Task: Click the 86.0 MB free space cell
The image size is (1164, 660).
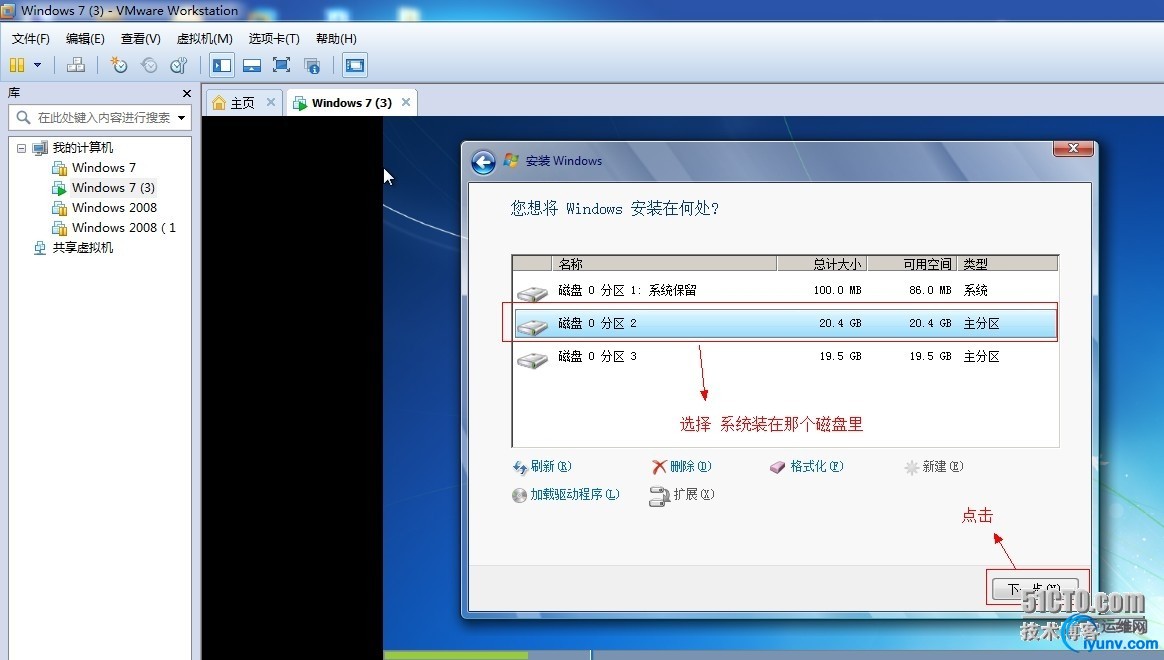Action: tap(930, 290)
